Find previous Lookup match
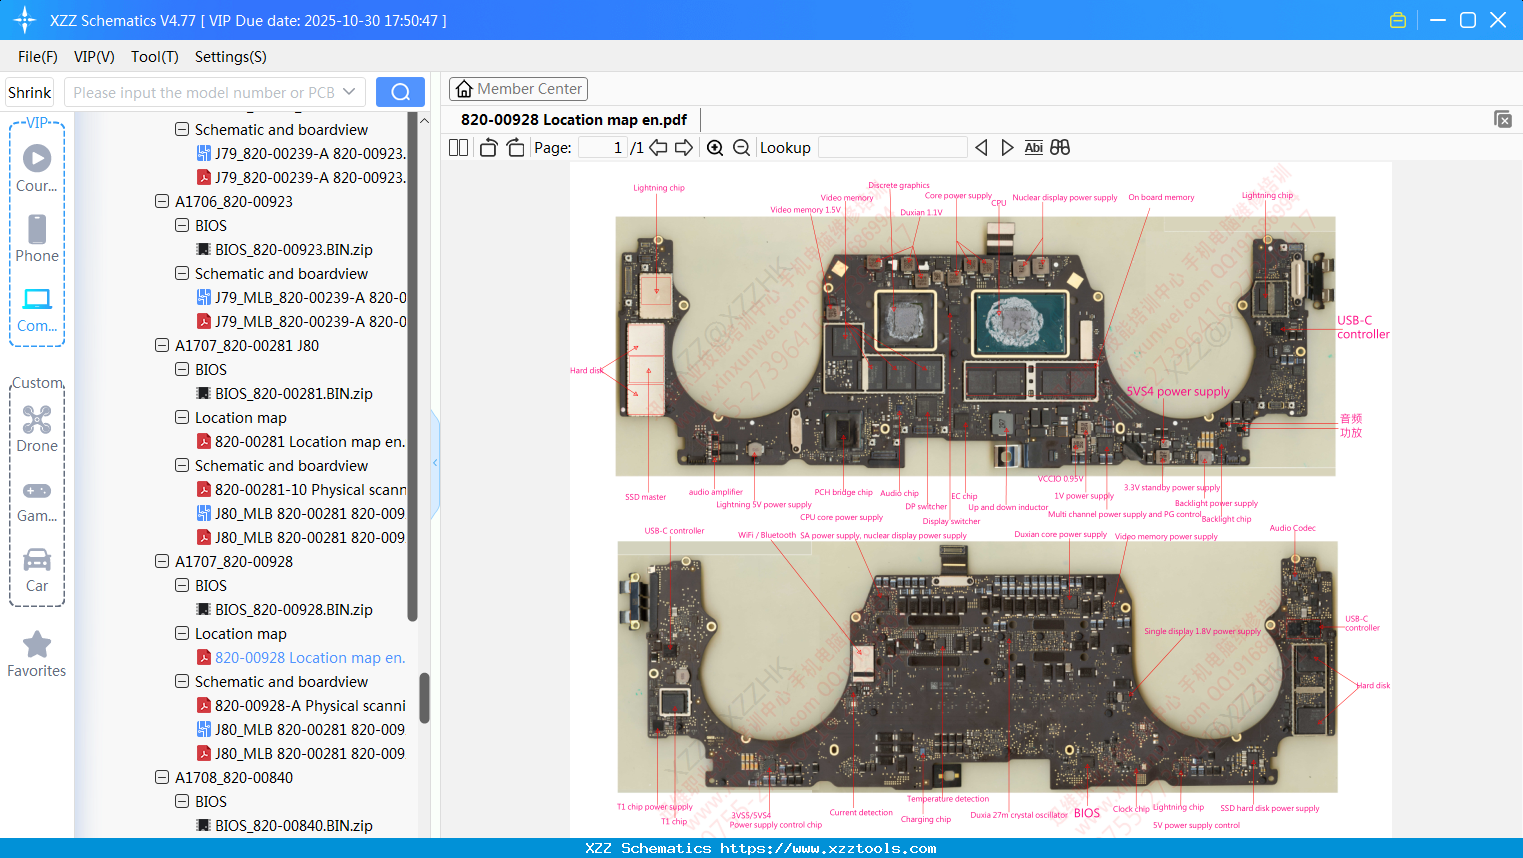 coord(981,148)
